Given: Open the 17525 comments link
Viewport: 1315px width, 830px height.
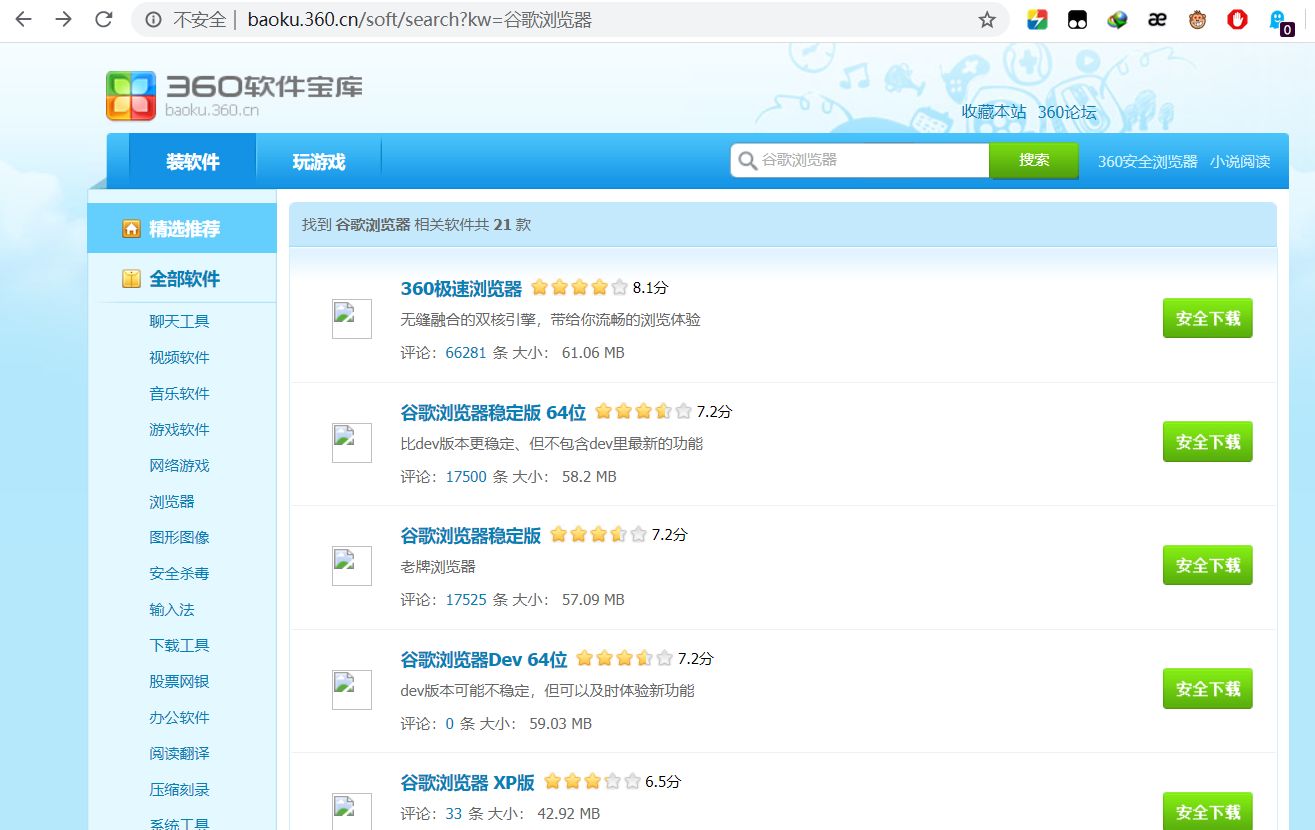Looking at the screenshot, I should pyautogui.click(x=466, y=600).
